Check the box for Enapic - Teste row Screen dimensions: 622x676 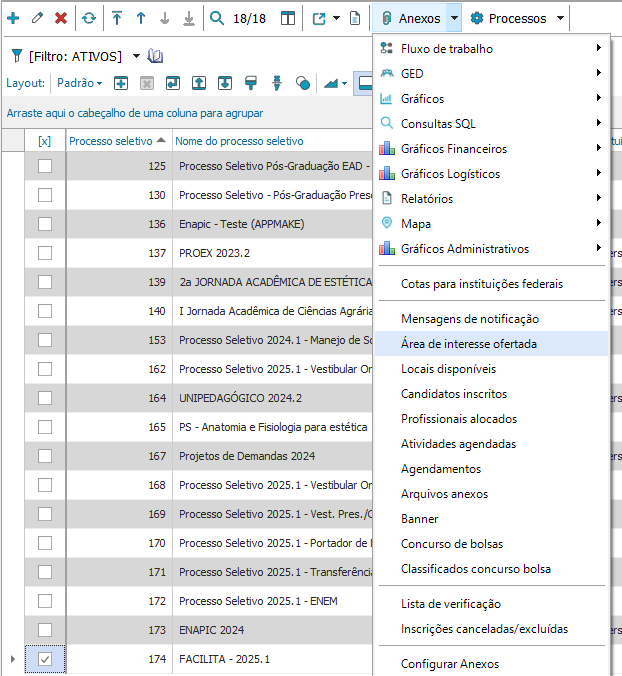pos(45,224)
